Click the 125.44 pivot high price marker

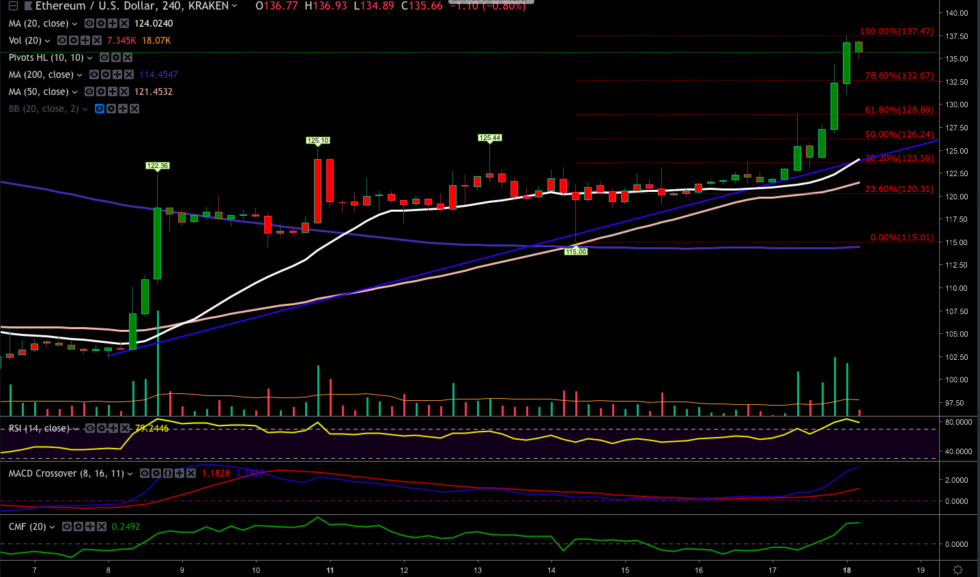pos(489,137)
